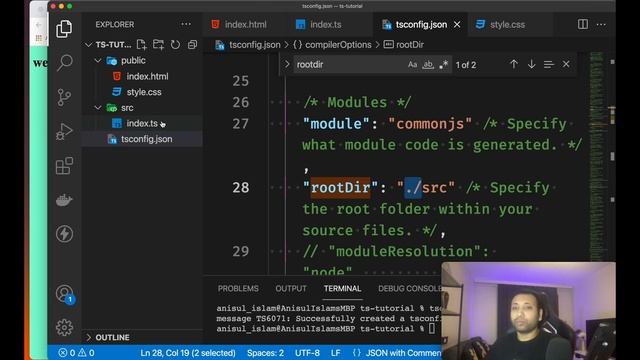Click New File icon in explorer header
The image size is (640, 360).
[x=141, y=44]
